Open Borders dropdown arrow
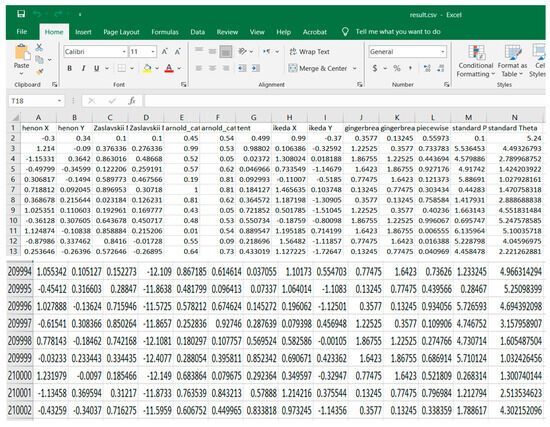 pos(132,68)
